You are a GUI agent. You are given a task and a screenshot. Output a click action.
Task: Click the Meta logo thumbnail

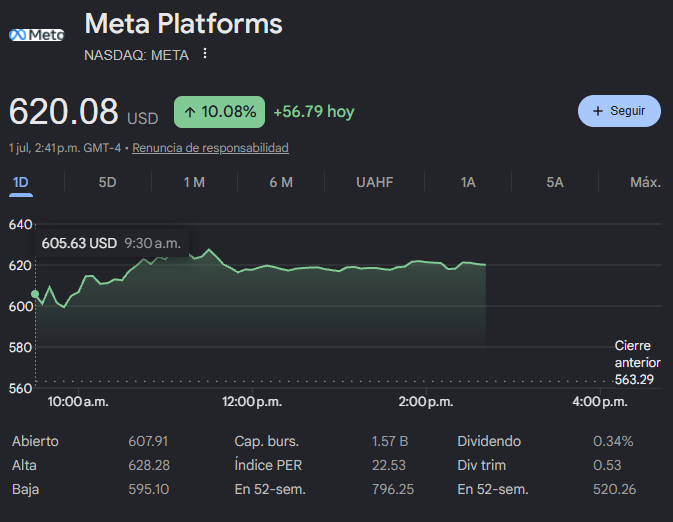pyautogui.click(x=36, y=35)
